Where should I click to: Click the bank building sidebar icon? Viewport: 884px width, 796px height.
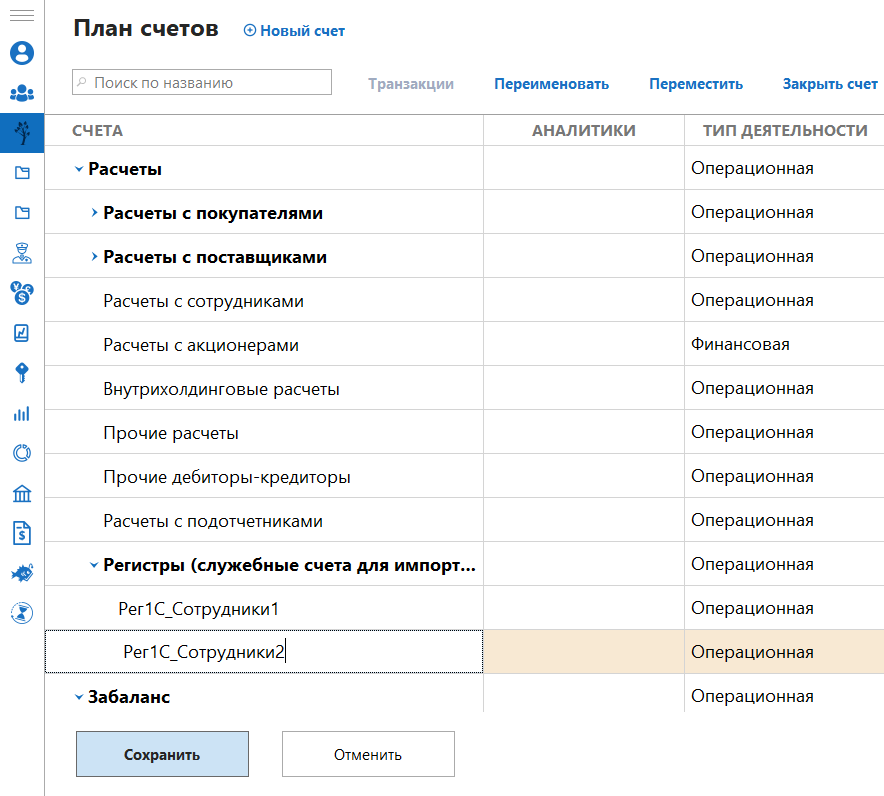(x=21, y=493)
